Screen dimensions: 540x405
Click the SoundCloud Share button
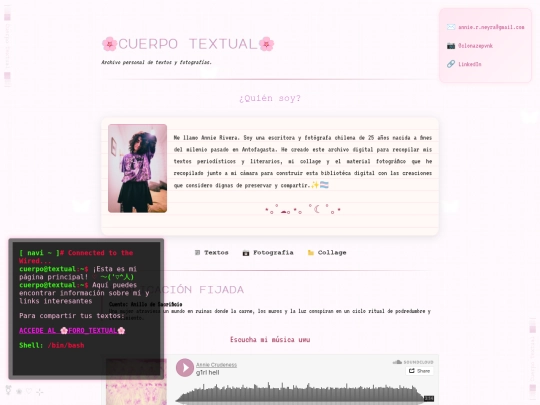[x=419, y=371]
